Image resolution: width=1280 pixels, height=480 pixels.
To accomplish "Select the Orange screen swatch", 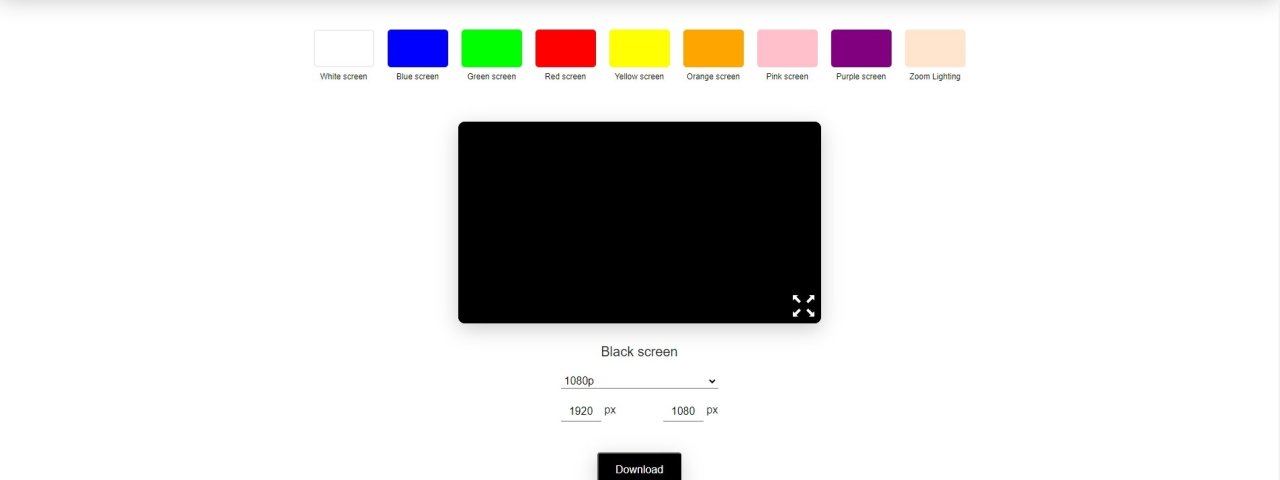I will (714, 48).
